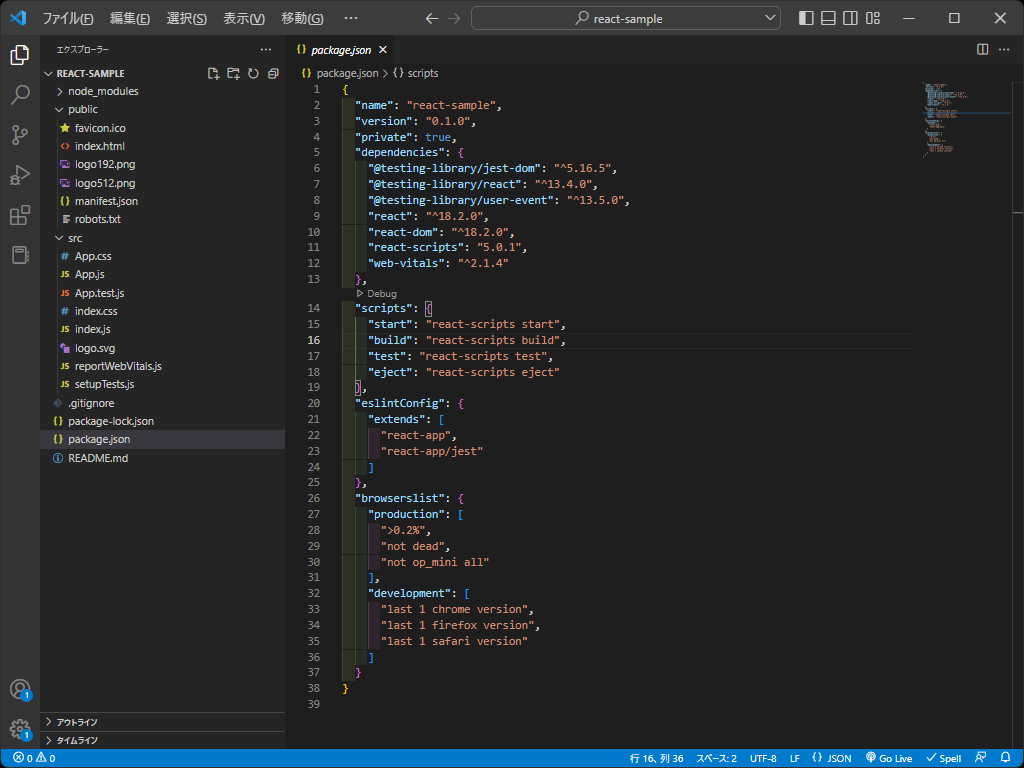The width and height of the screenshot is (1024, 768).
Task: Open the notebook-like icon below Extensions
Action: [x=20, y=255]
